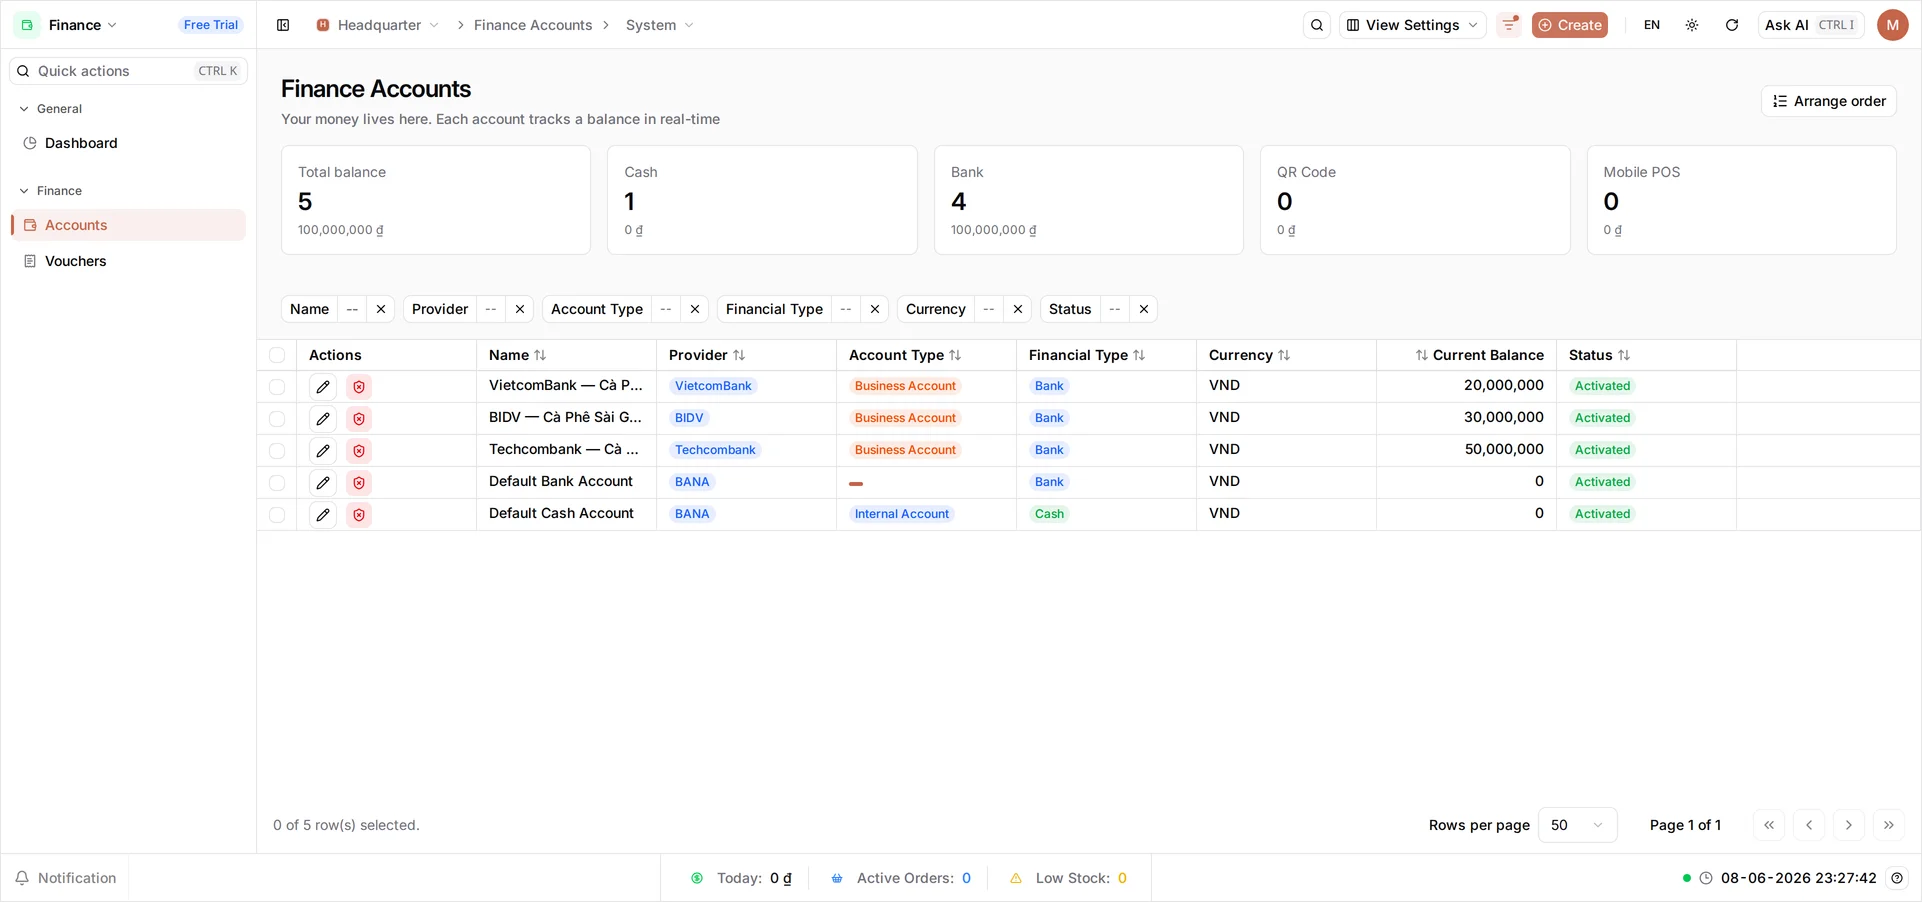Image resolution: width=1922 pixels, height=902 pixels.
Task: Click the Arrange order button
Action: (1828, 101)
